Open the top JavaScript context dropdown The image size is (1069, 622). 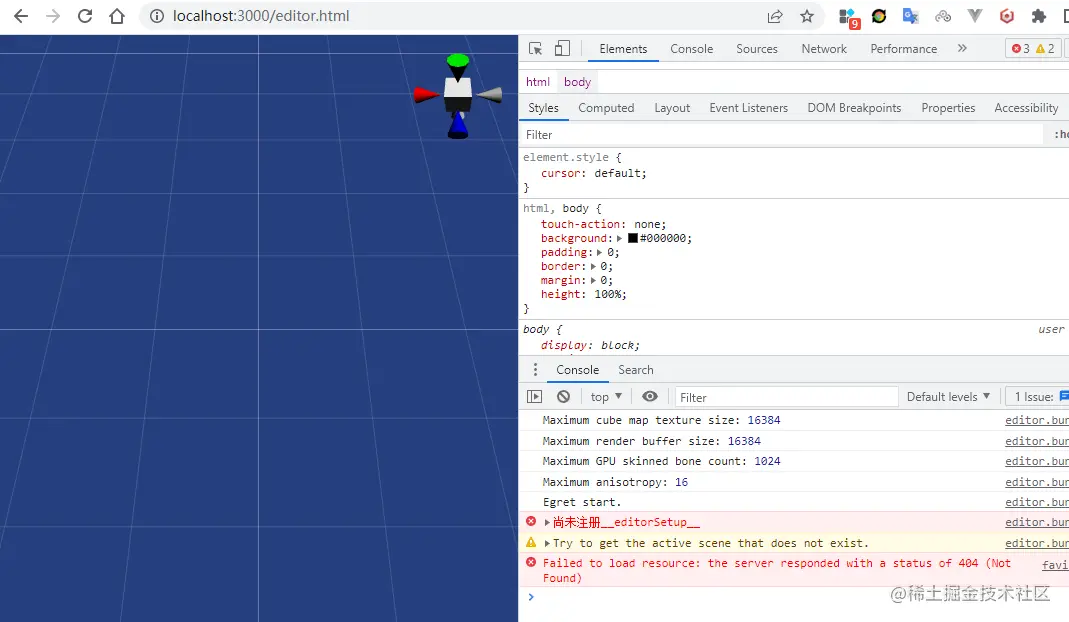pyautogui.click(x=606, y=396)
